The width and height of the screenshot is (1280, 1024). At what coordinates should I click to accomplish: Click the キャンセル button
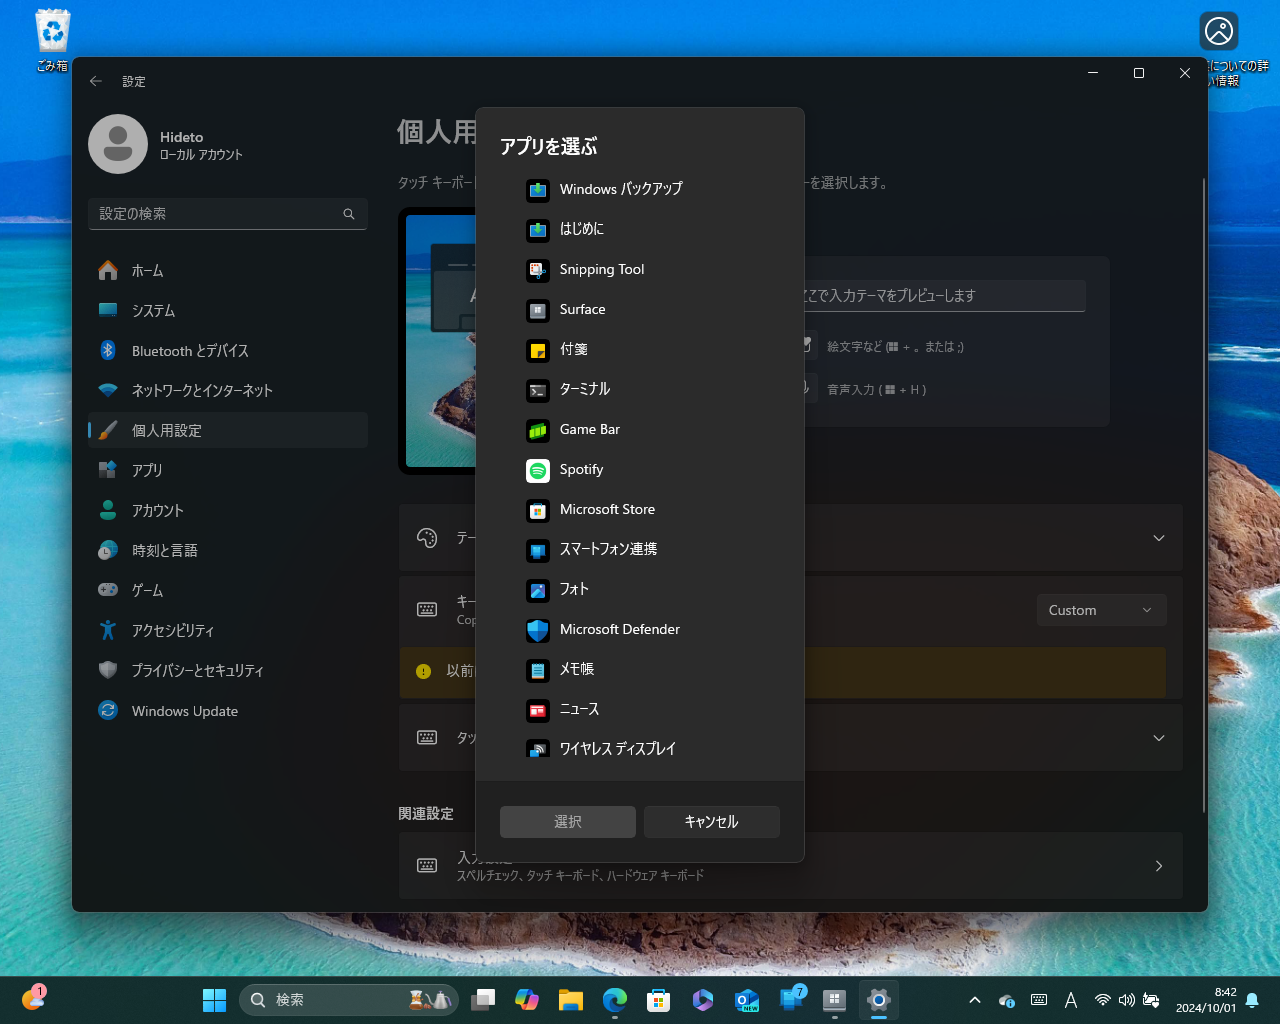pyautogui.click(x=712, y=822)
